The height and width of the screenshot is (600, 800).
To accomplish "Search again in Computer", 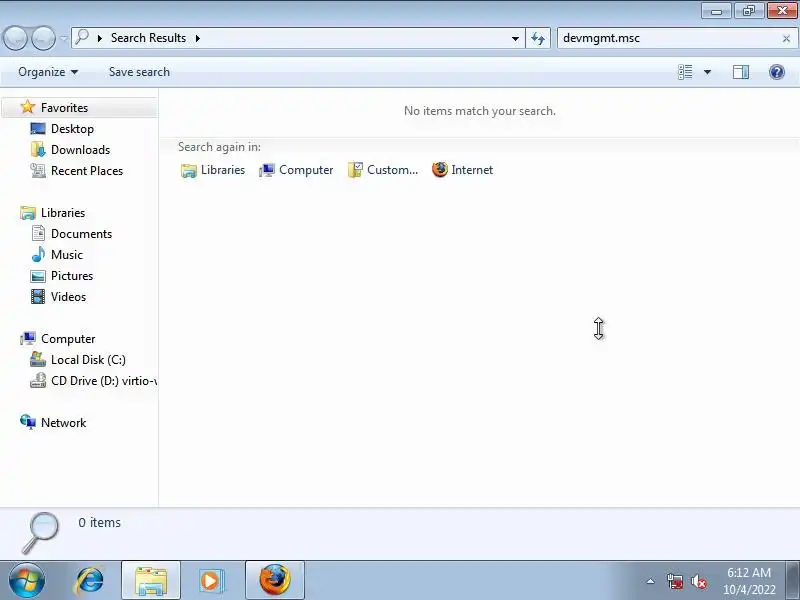I will coord(296,170).
